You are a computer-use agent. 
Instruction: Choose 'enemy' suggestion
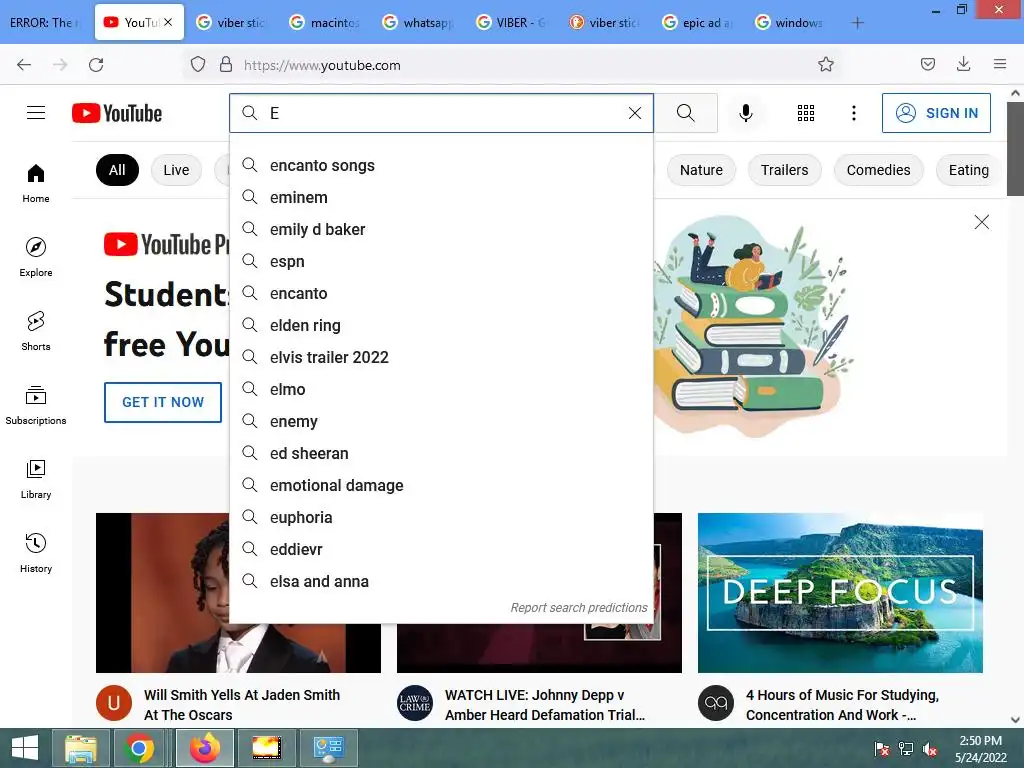441,421
